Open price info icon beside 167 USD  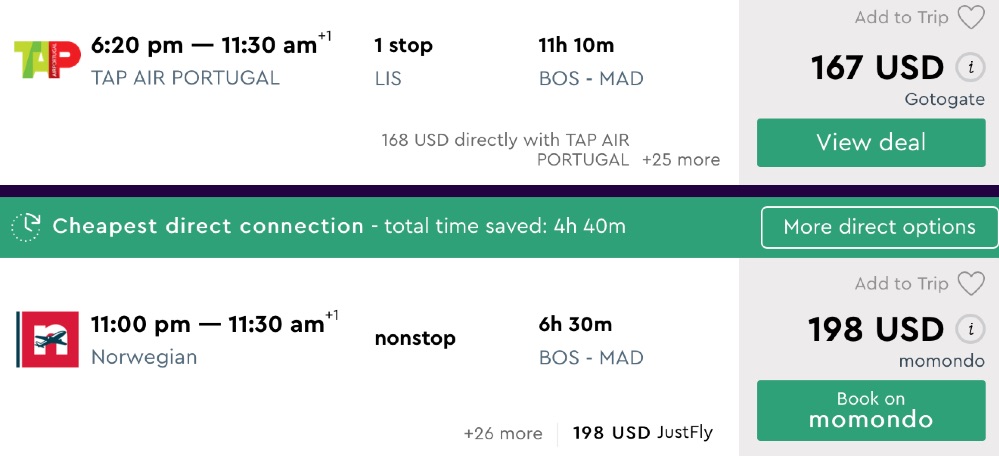(967, 68)
